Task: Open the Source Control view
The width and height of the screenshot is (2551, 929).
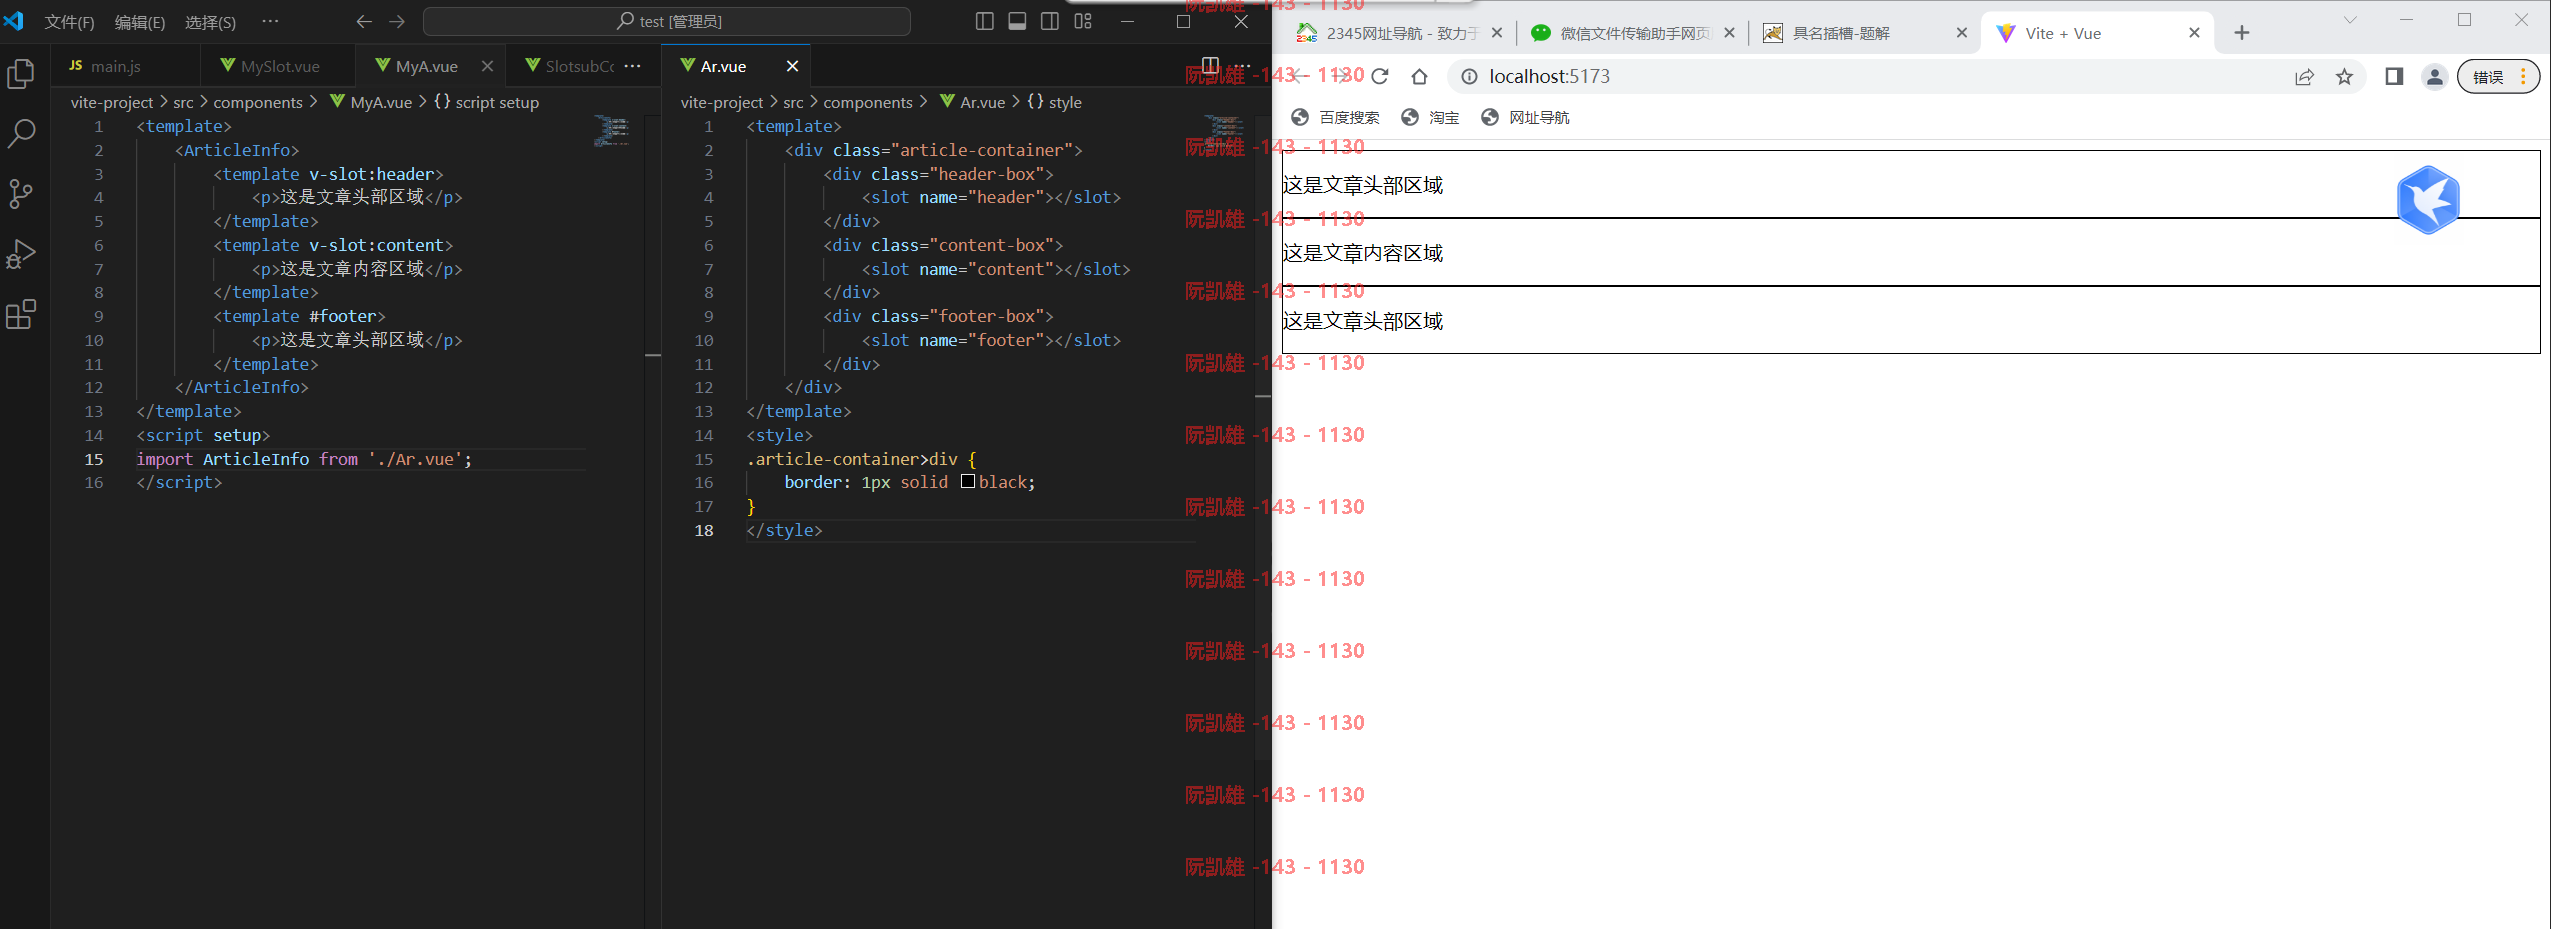Action: tap(21, 193)
